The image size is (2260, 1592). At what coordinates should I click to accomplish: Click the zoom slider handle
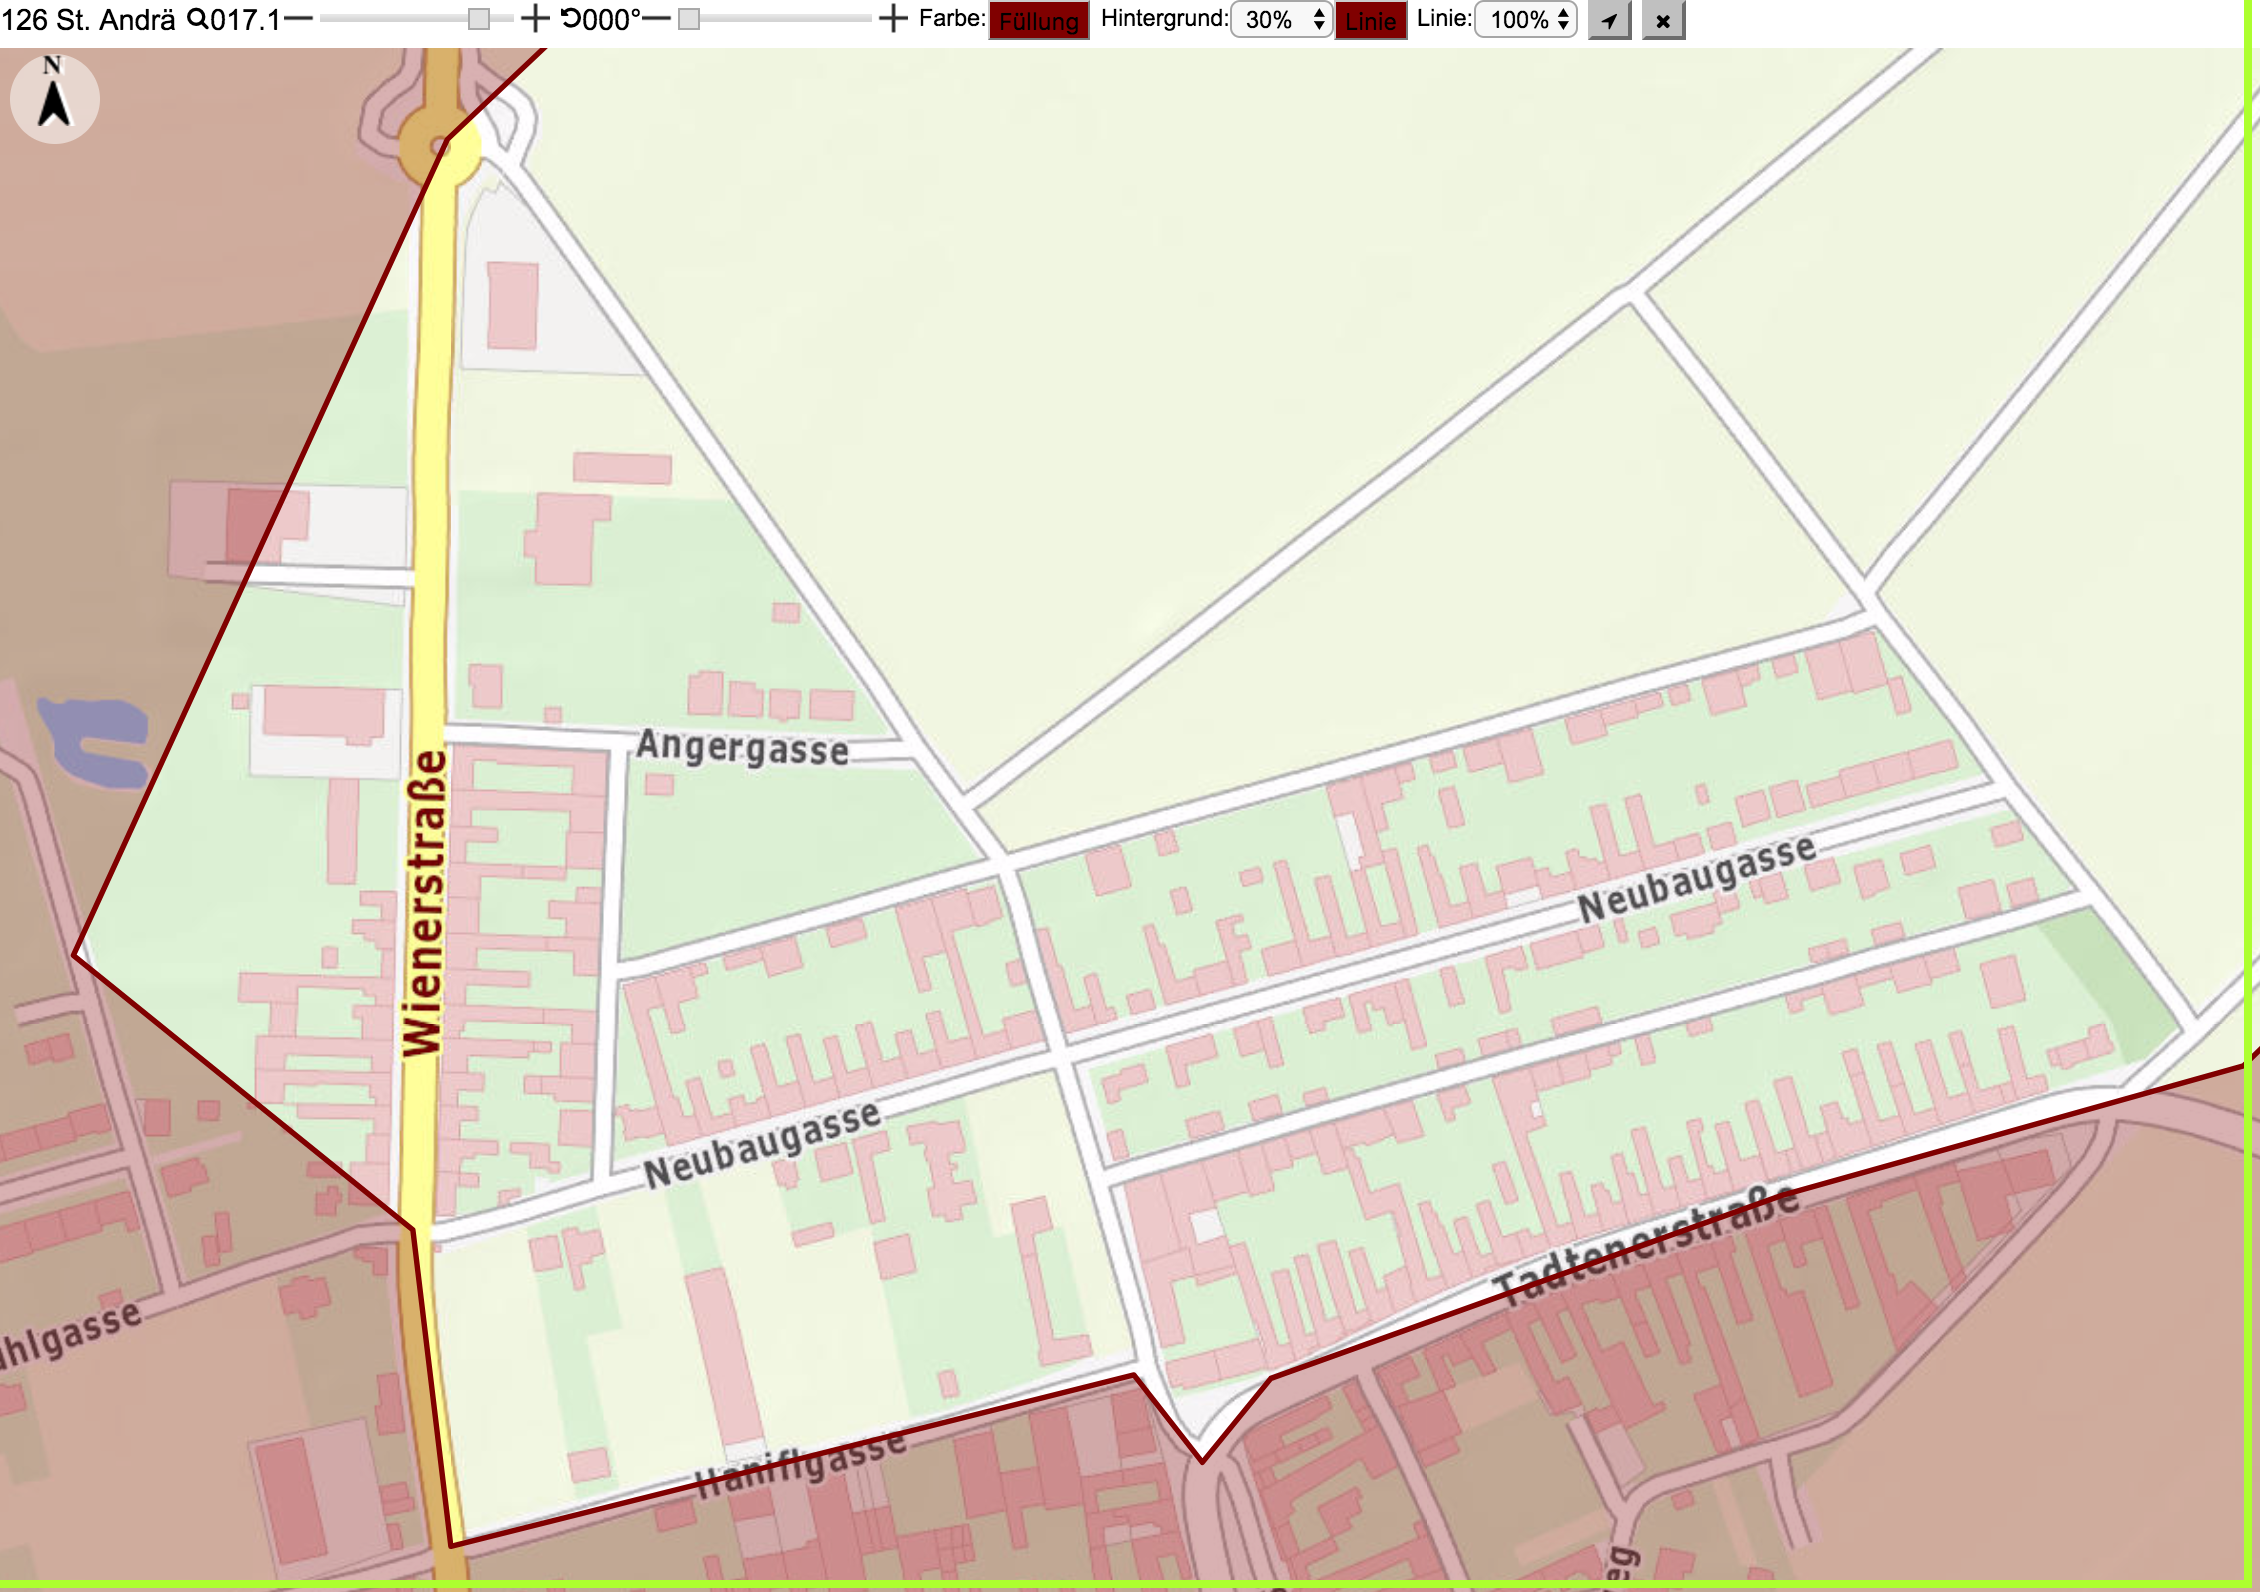479,19
